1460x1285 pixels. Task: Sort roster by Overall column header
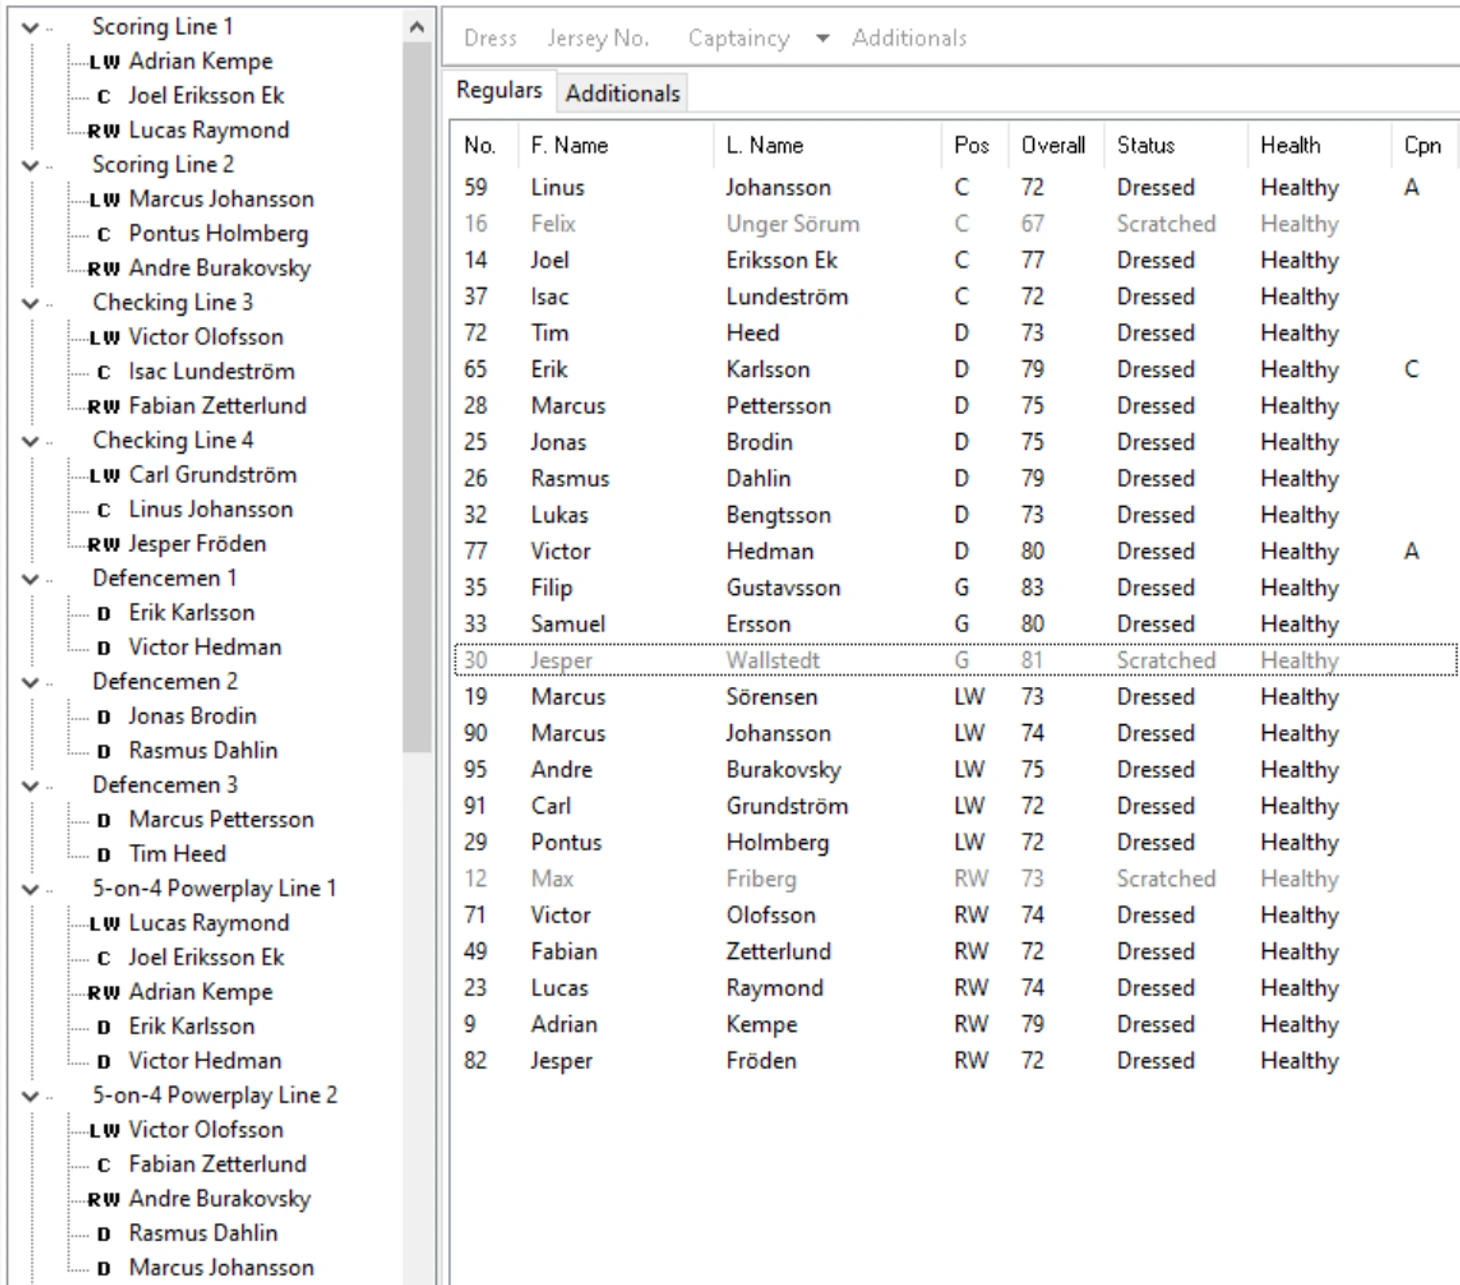pos(1052,146)
